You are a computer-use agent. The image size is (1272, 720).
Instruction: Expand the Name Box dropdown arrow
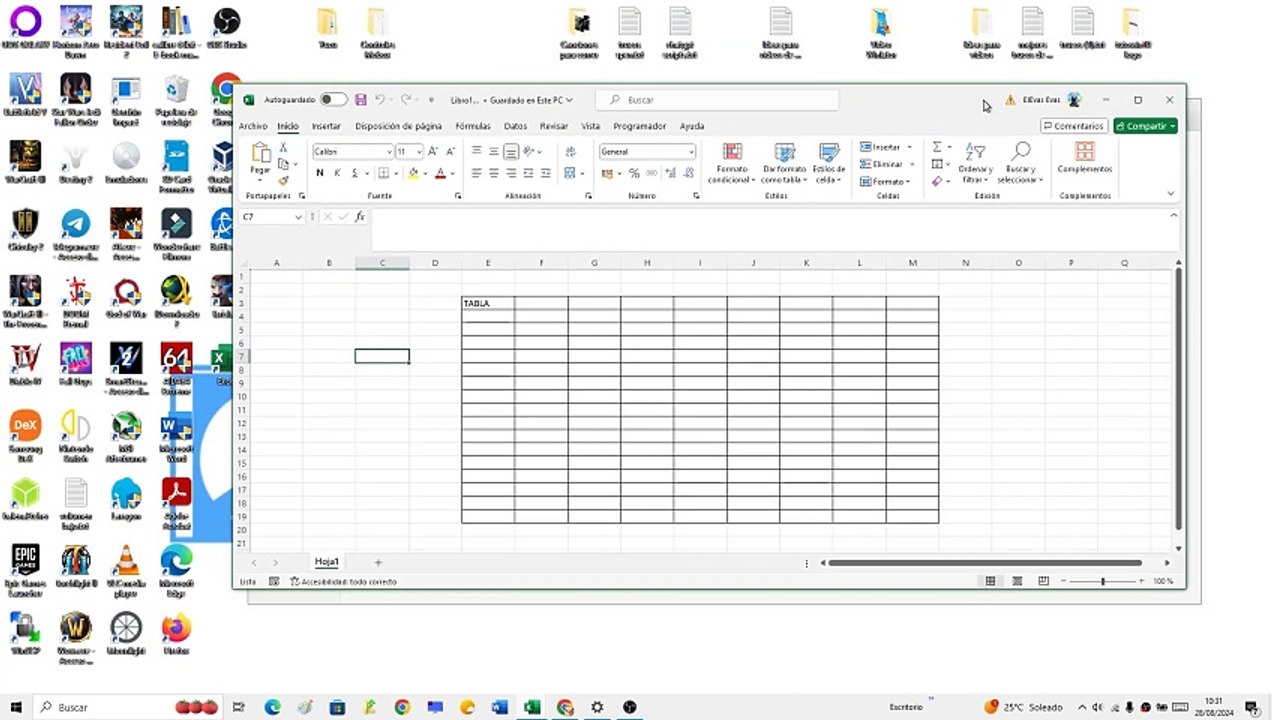298,217
